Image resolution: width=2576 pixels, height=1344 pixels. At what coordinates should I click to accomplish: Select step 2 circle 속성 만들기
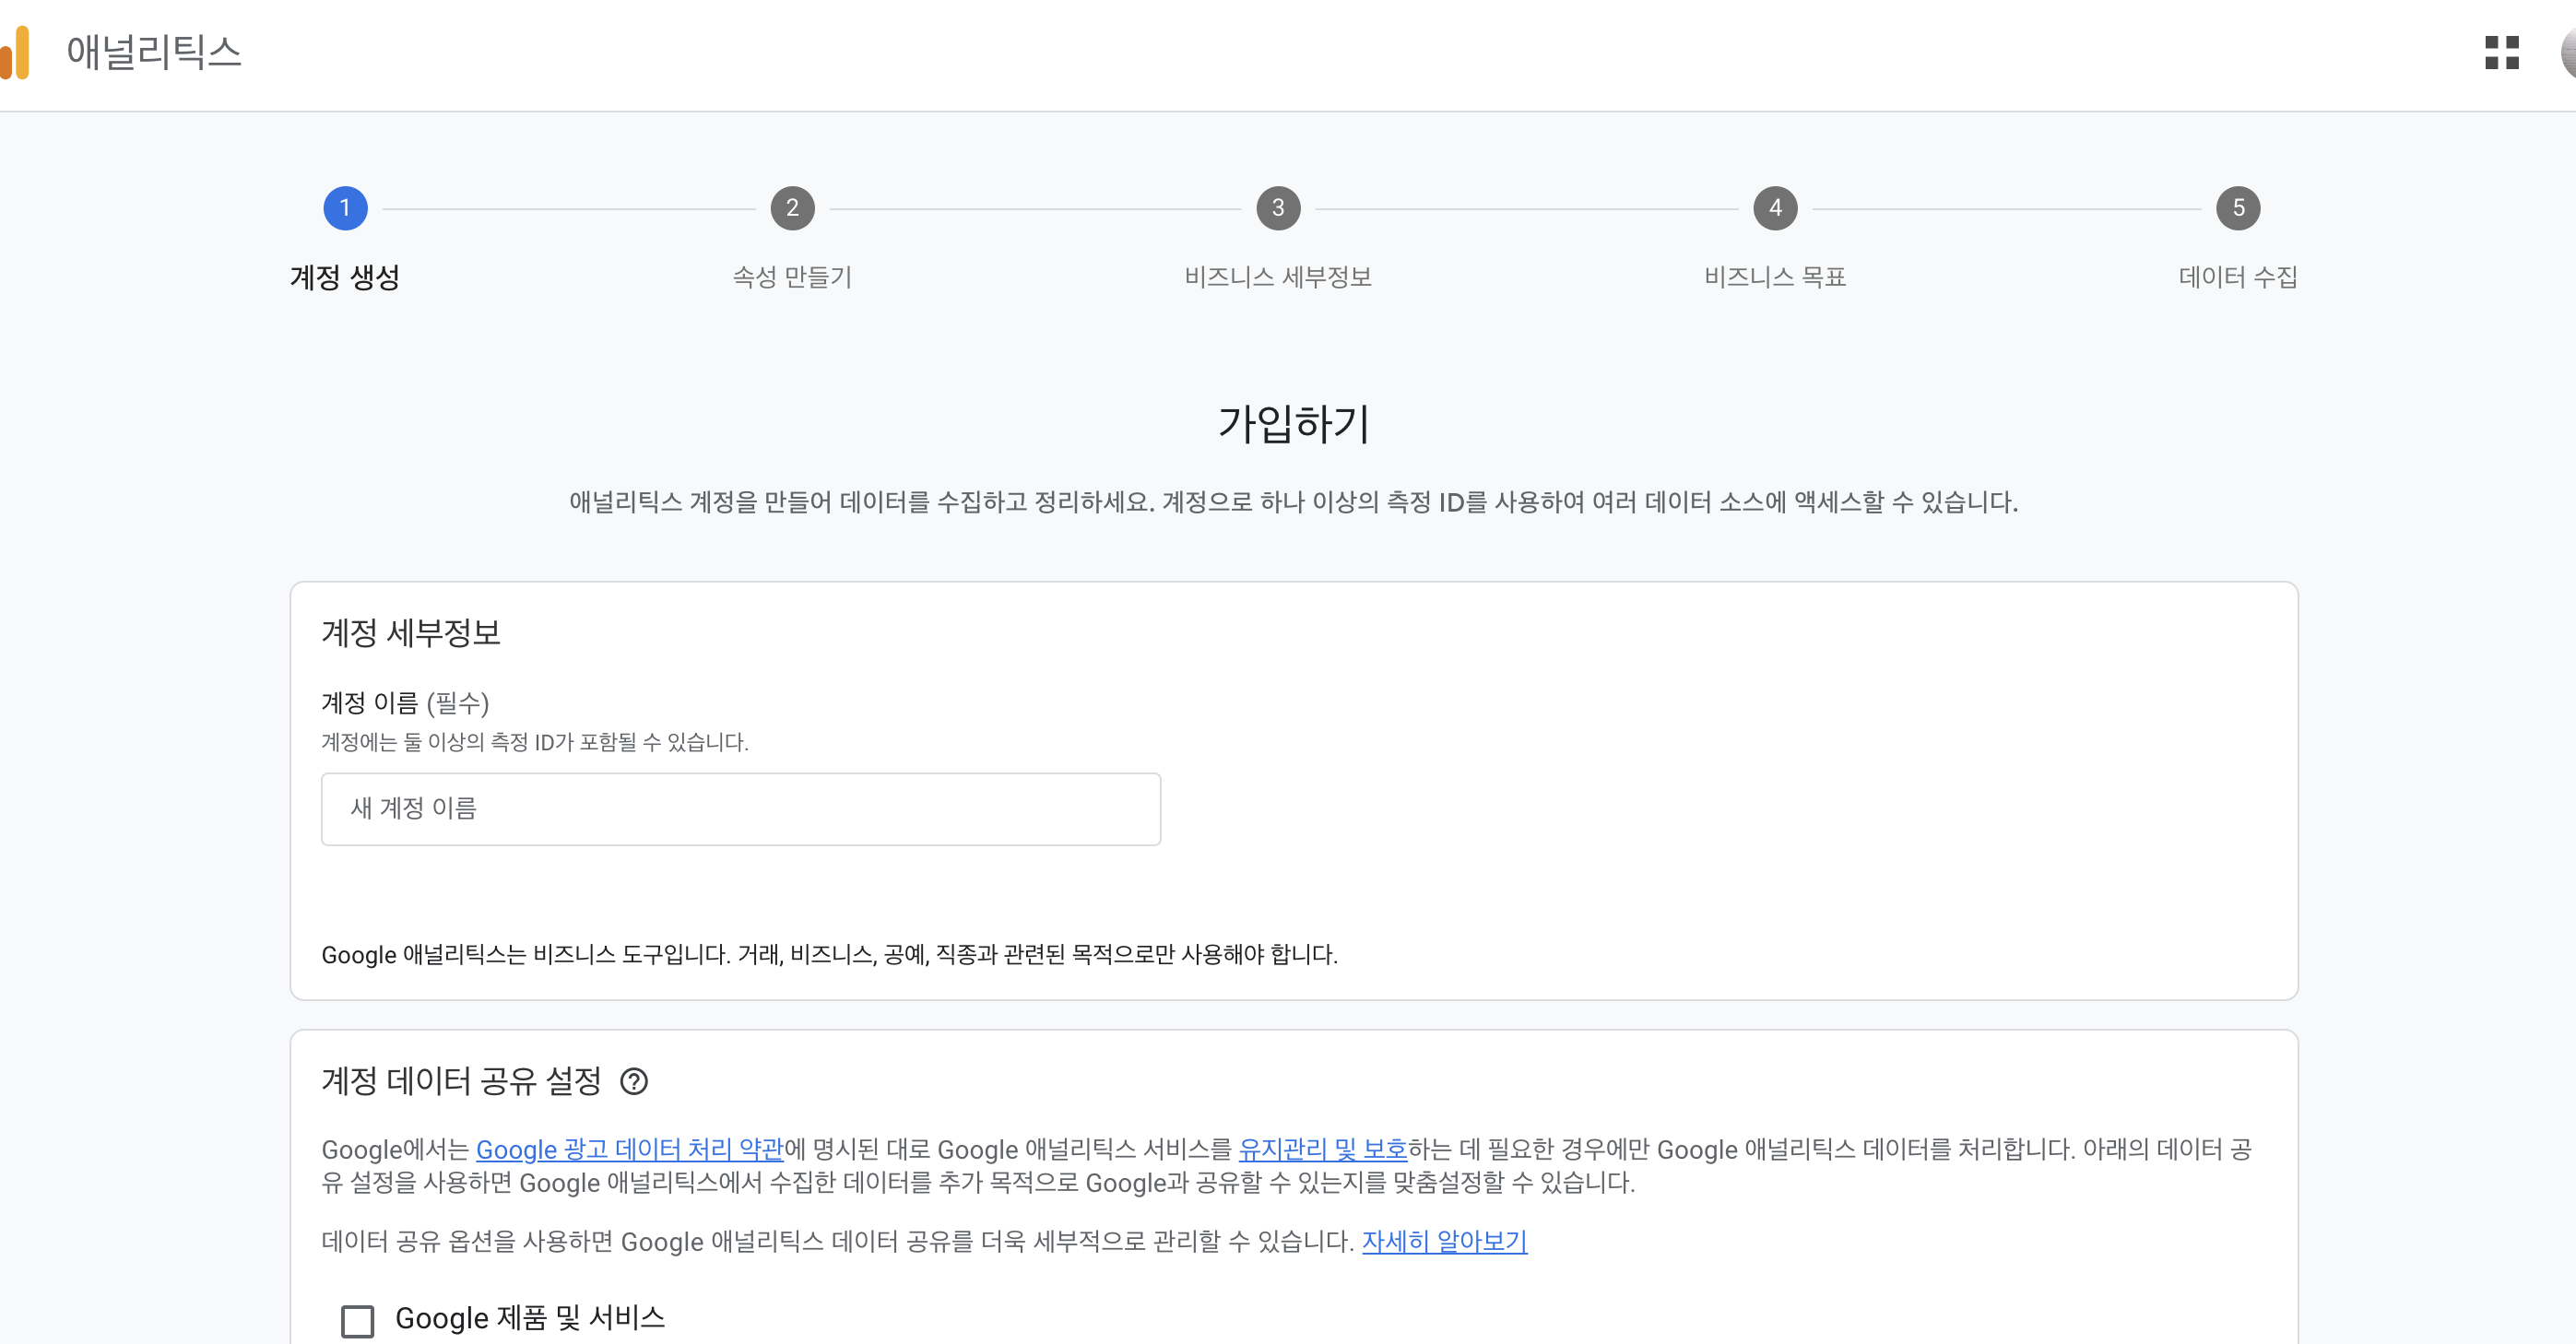point(792,208)
